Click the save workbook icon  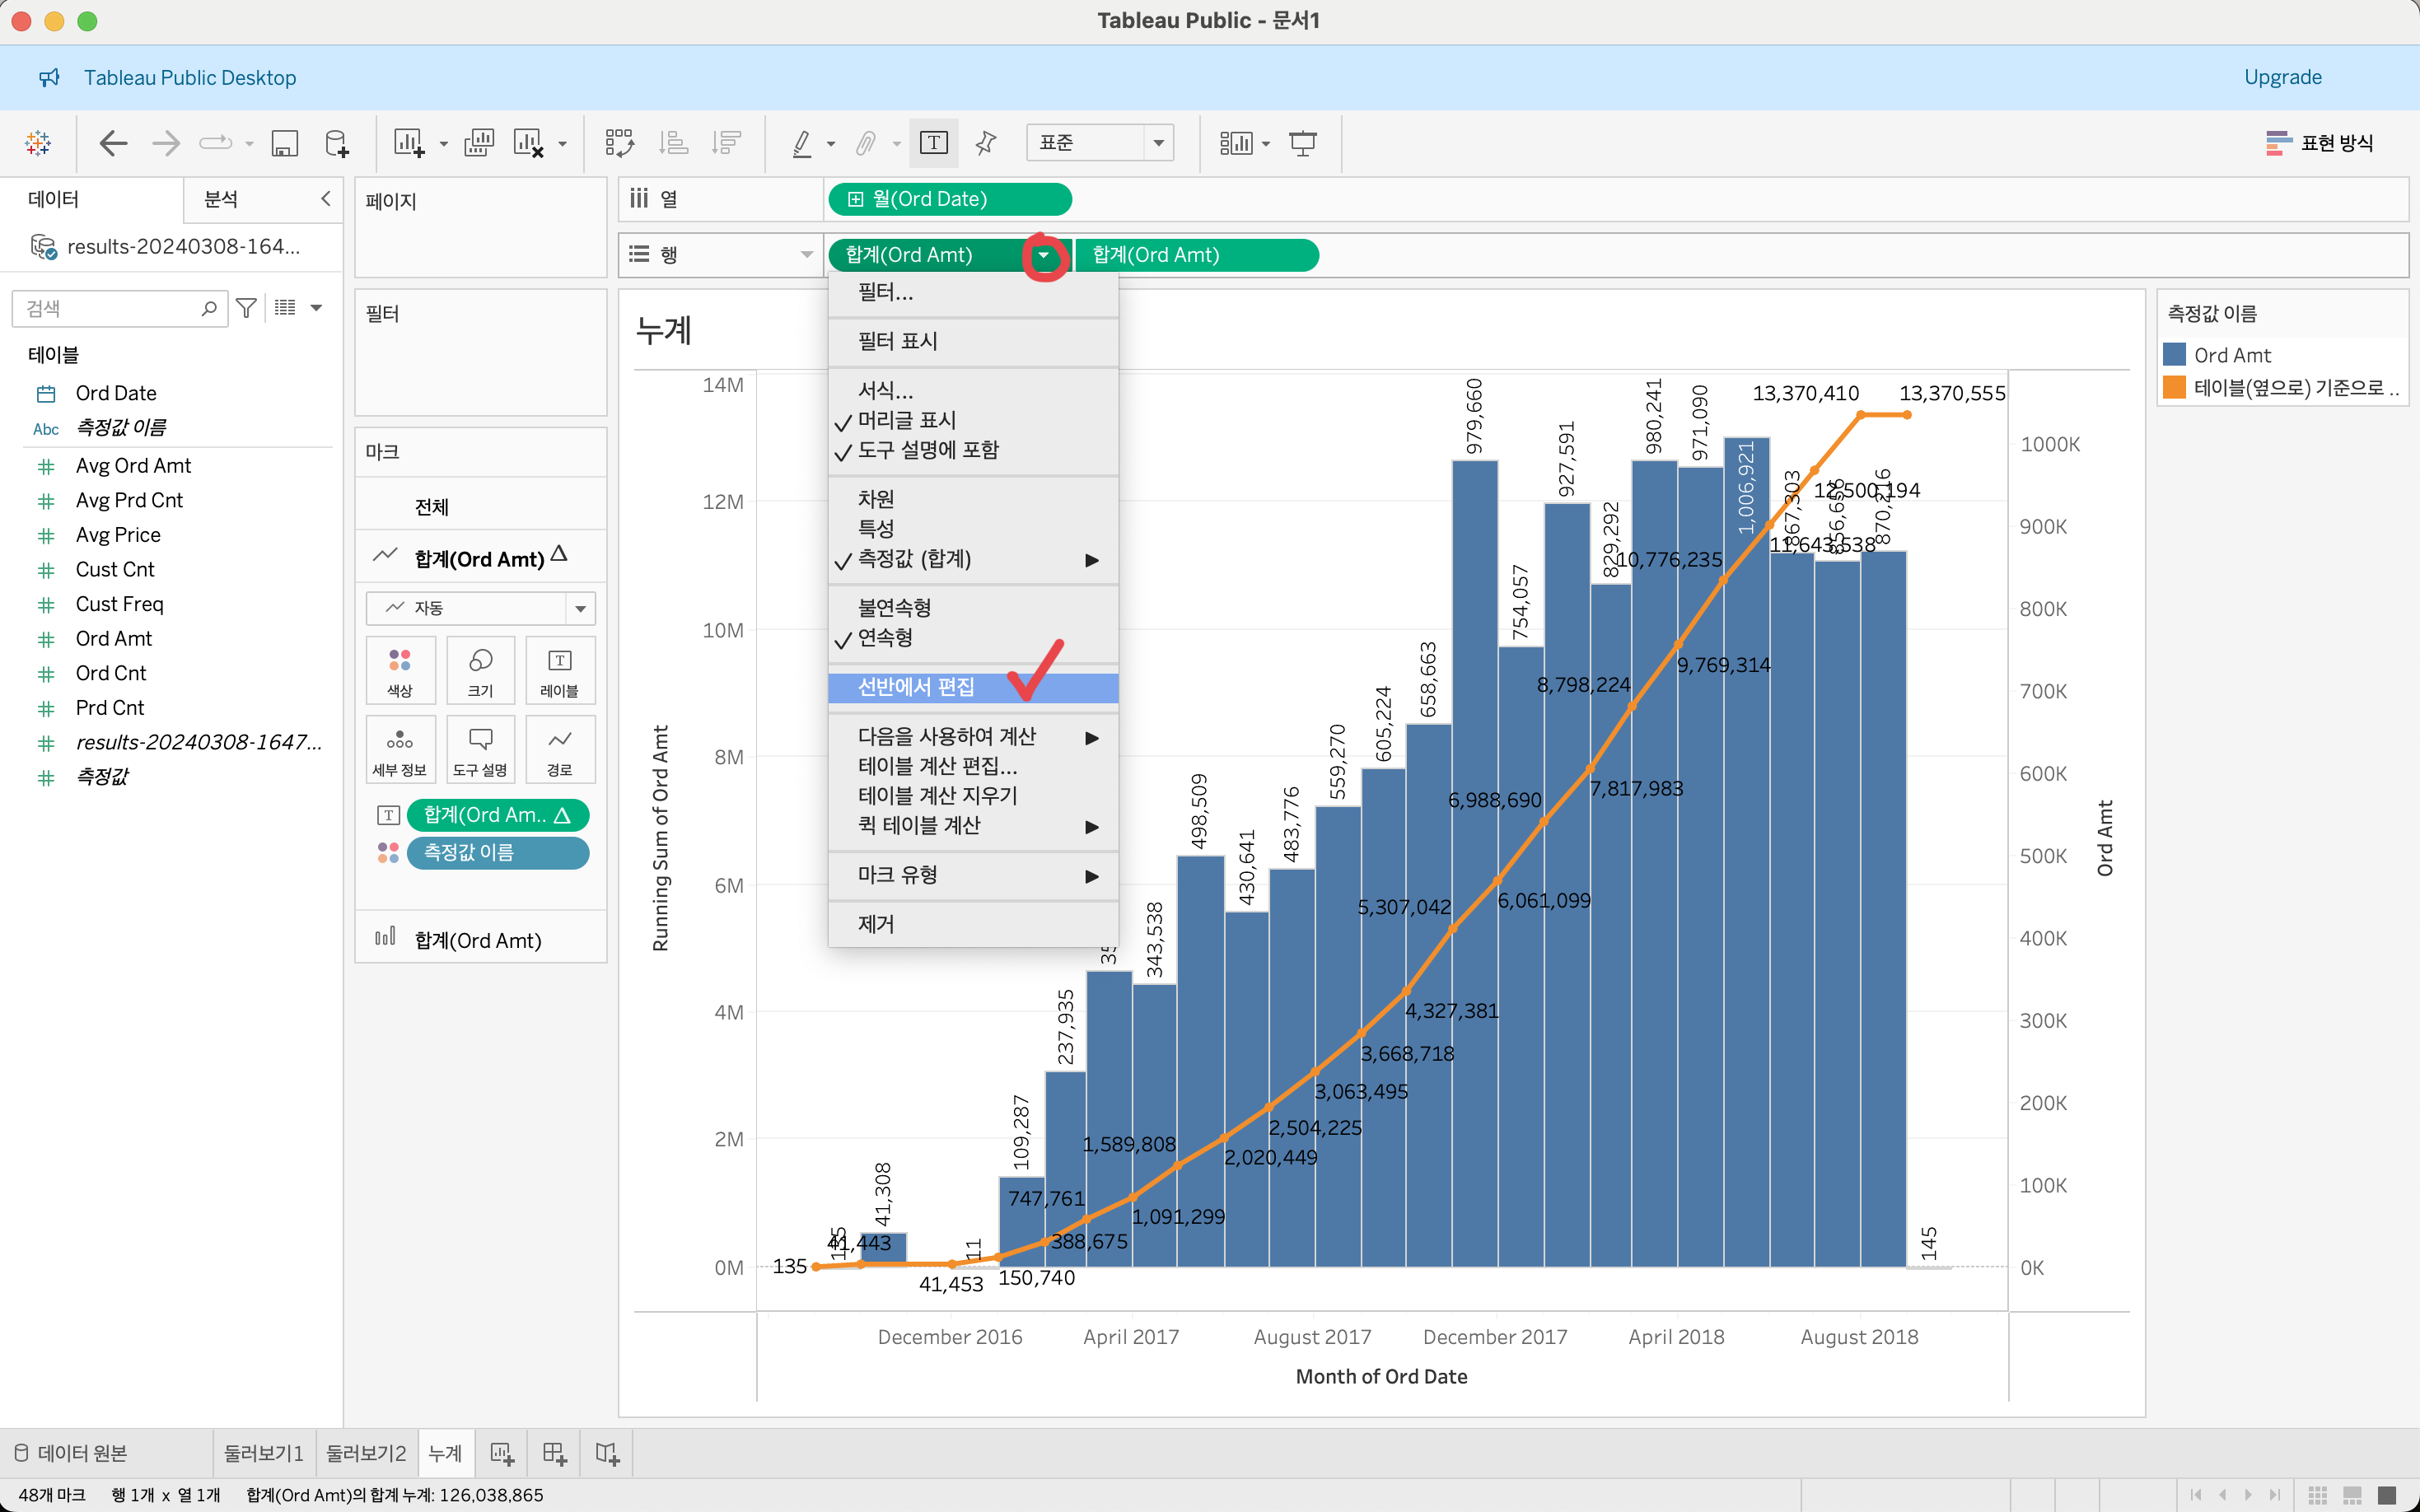[x=285, y=143]
